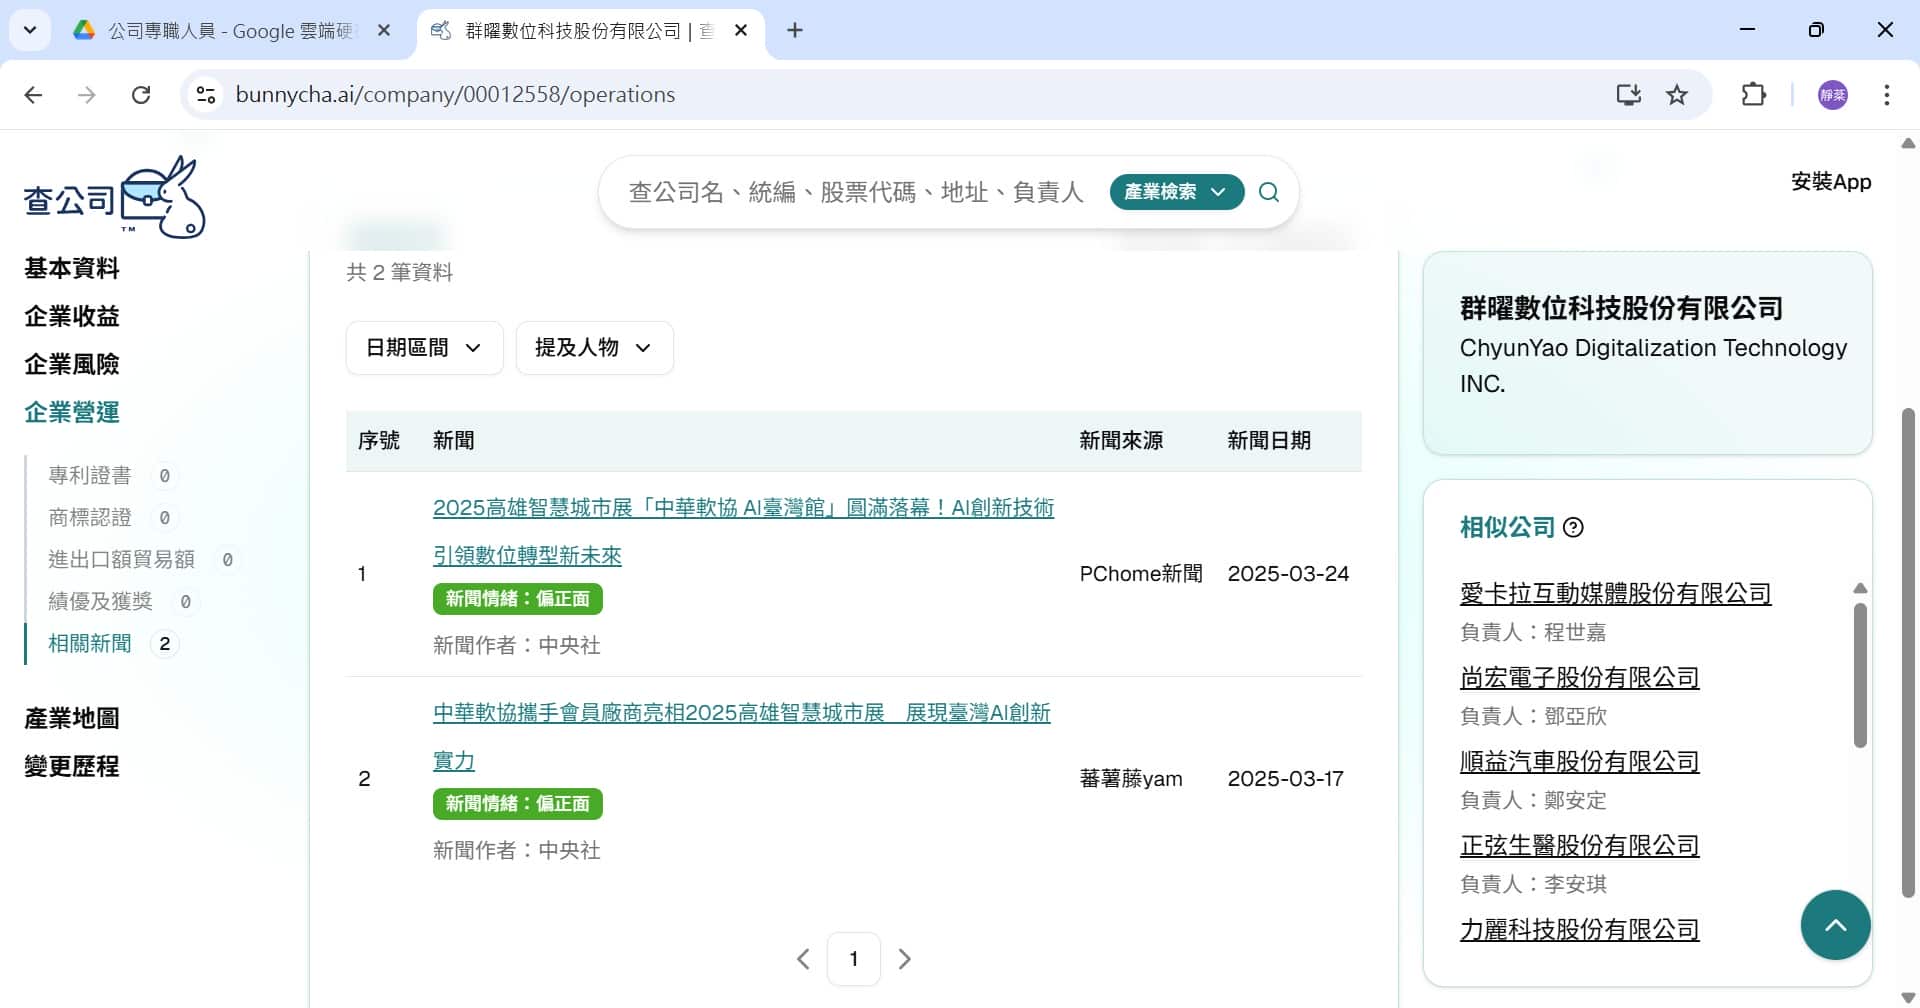
Task: Reload the page using the refresh icon
Action: click(x=141, y=95)
